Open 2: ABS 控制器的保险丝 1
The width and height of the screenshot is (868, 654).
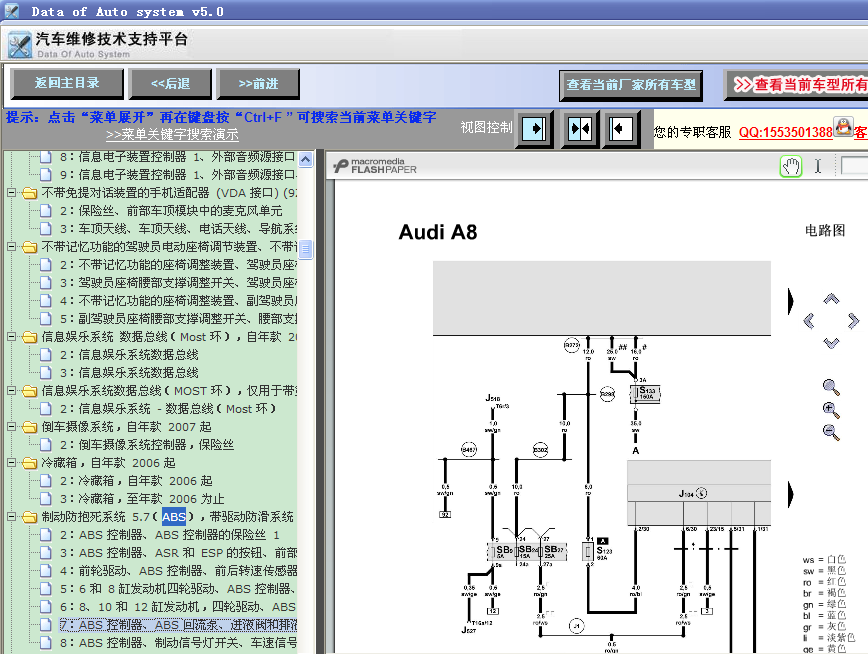pyautogui.click(x=170, y=535)
